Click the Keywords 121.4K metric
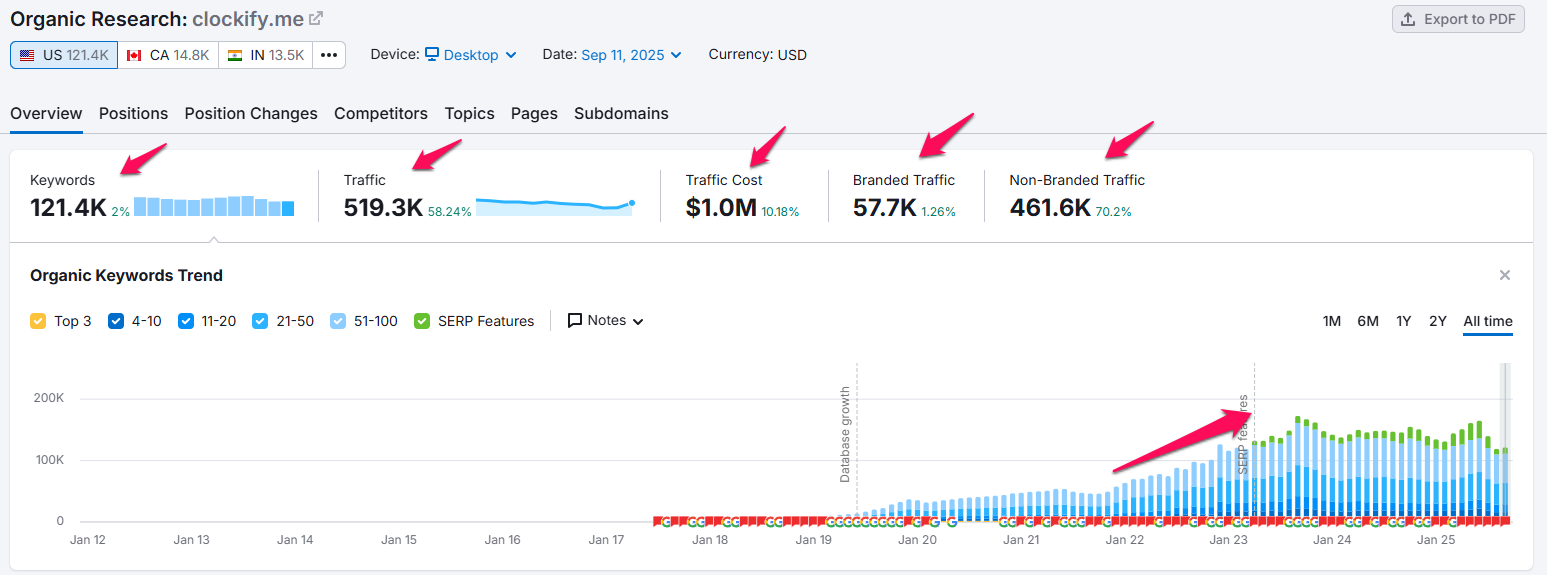This screenshot has height=575, width=1547. (68, 208)
